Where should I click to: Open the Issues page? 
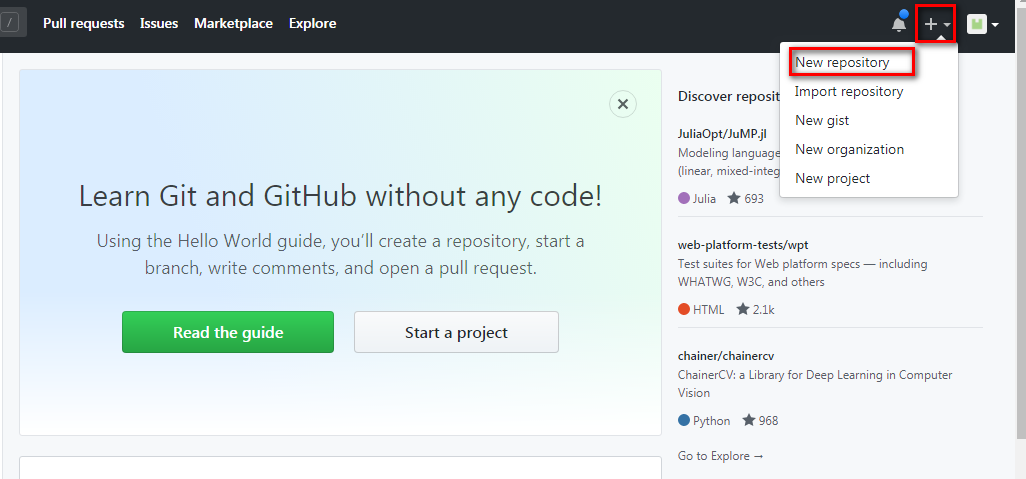click(159, 24)
